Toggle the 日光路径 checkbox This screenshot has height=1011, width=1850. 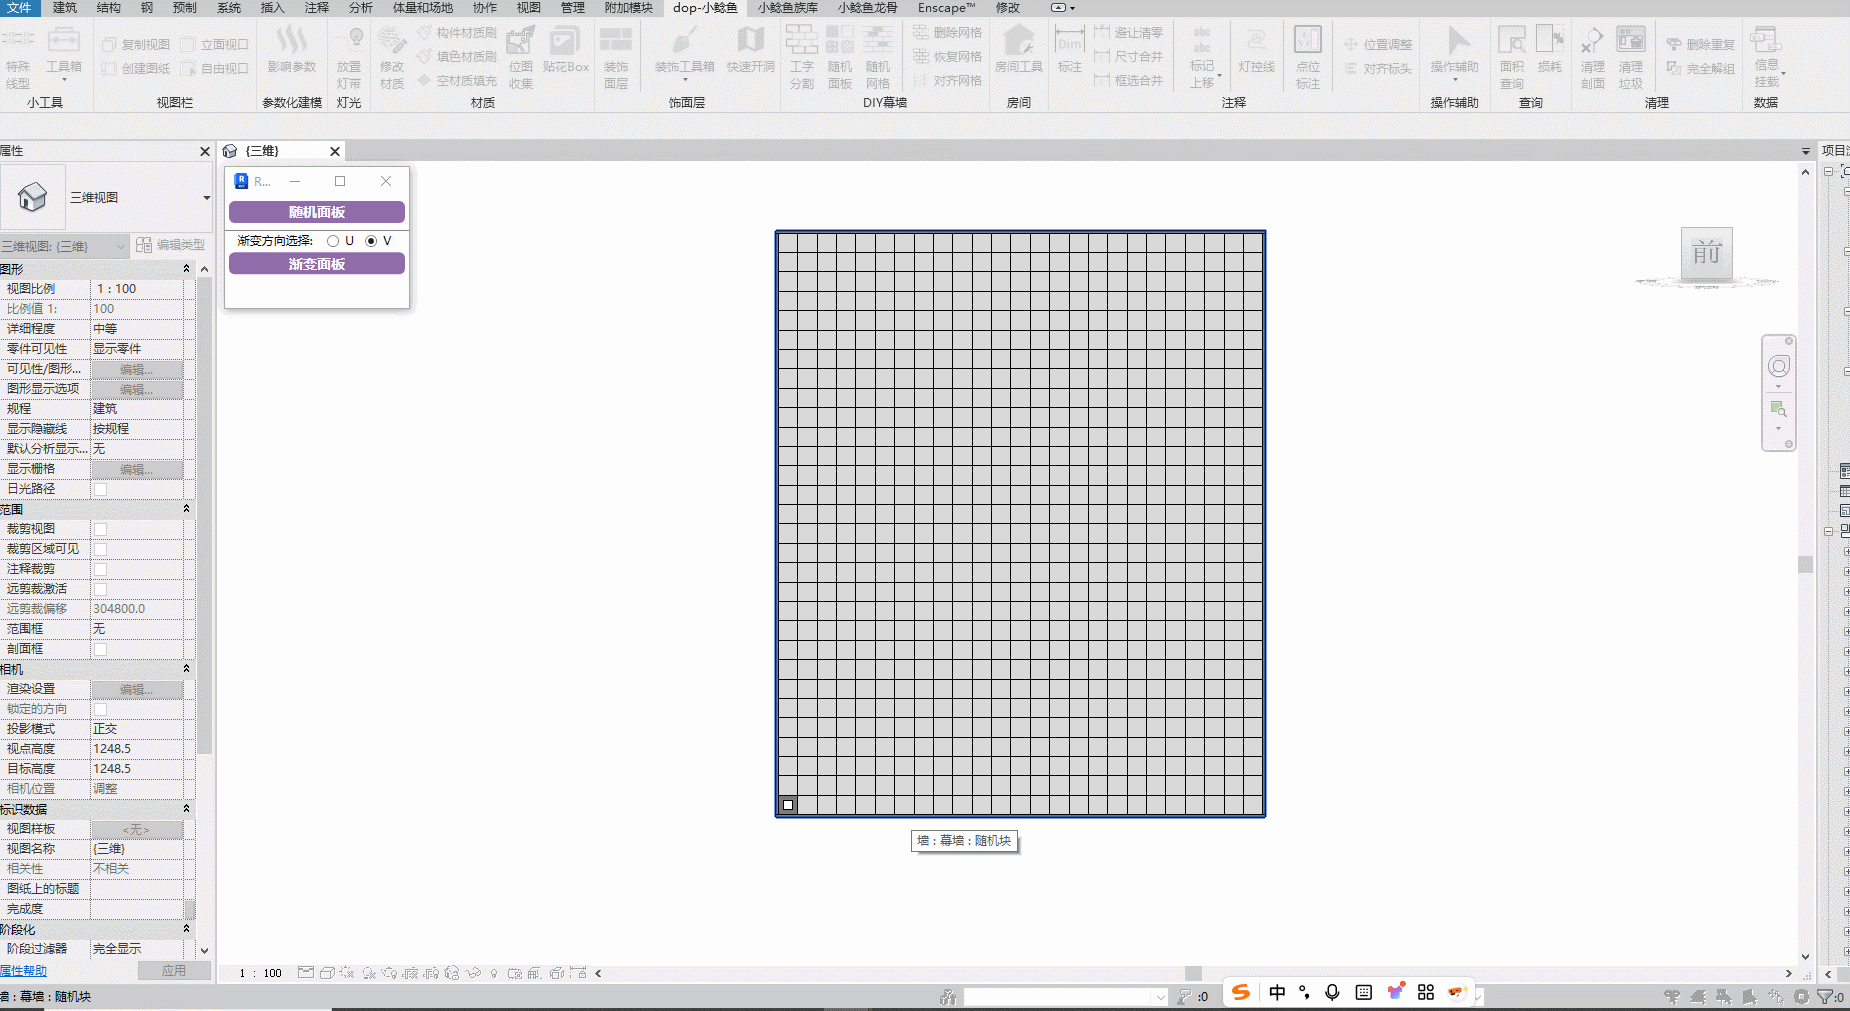point(100,489)
